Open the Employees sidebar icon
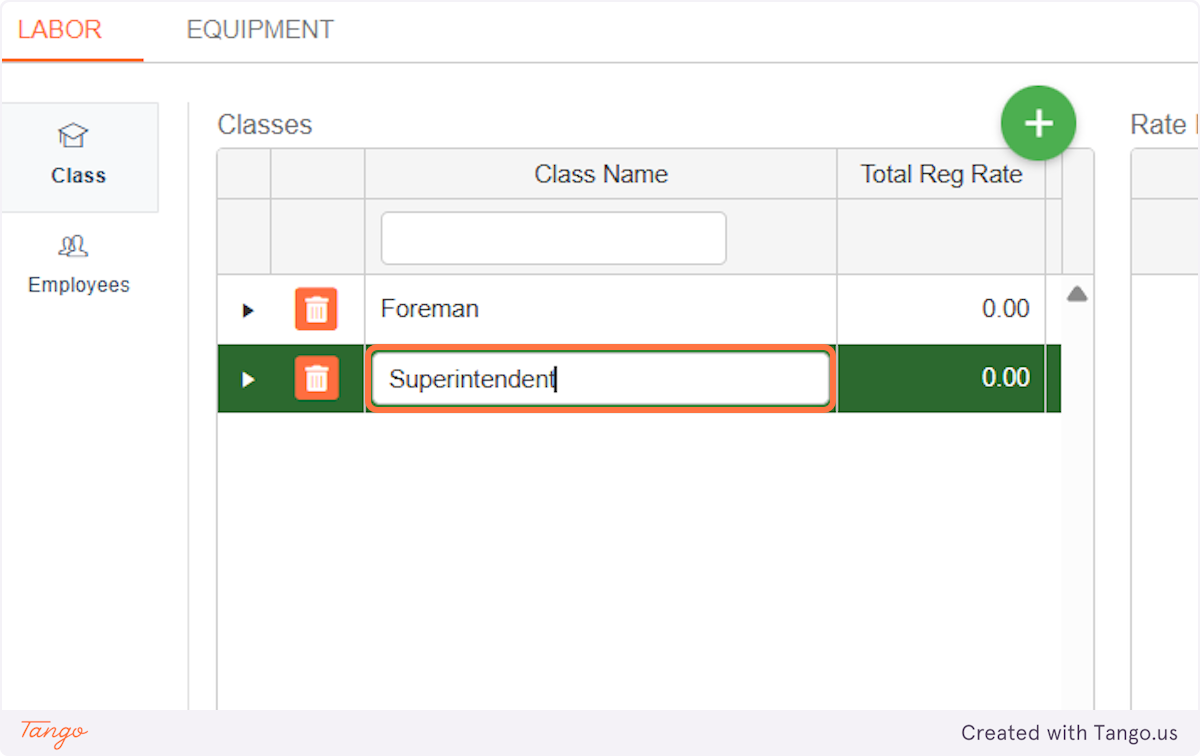Viewport: 1200px width, 756px height. pyautogui.click(x=74, y=246)
